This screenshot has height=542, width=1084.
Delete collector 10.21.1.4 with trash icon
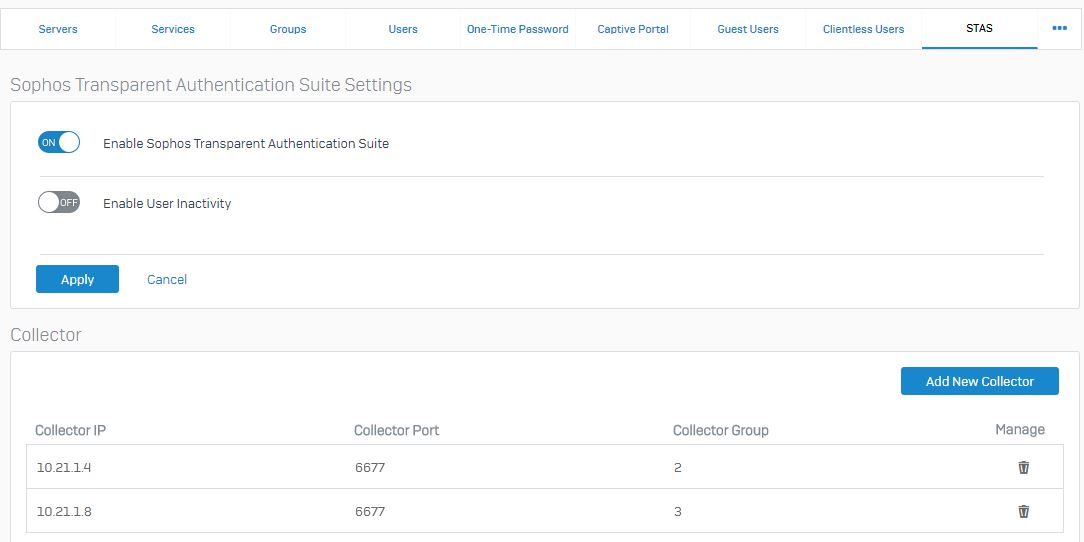(x=1023, y=467)
